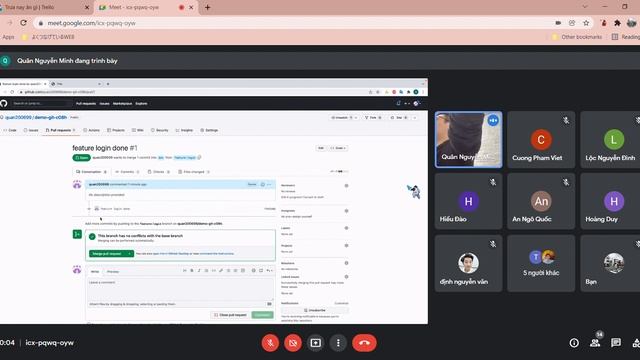Open the Apps bookmarks shortcut
This screenshot has height=360, width=640.
8,37
